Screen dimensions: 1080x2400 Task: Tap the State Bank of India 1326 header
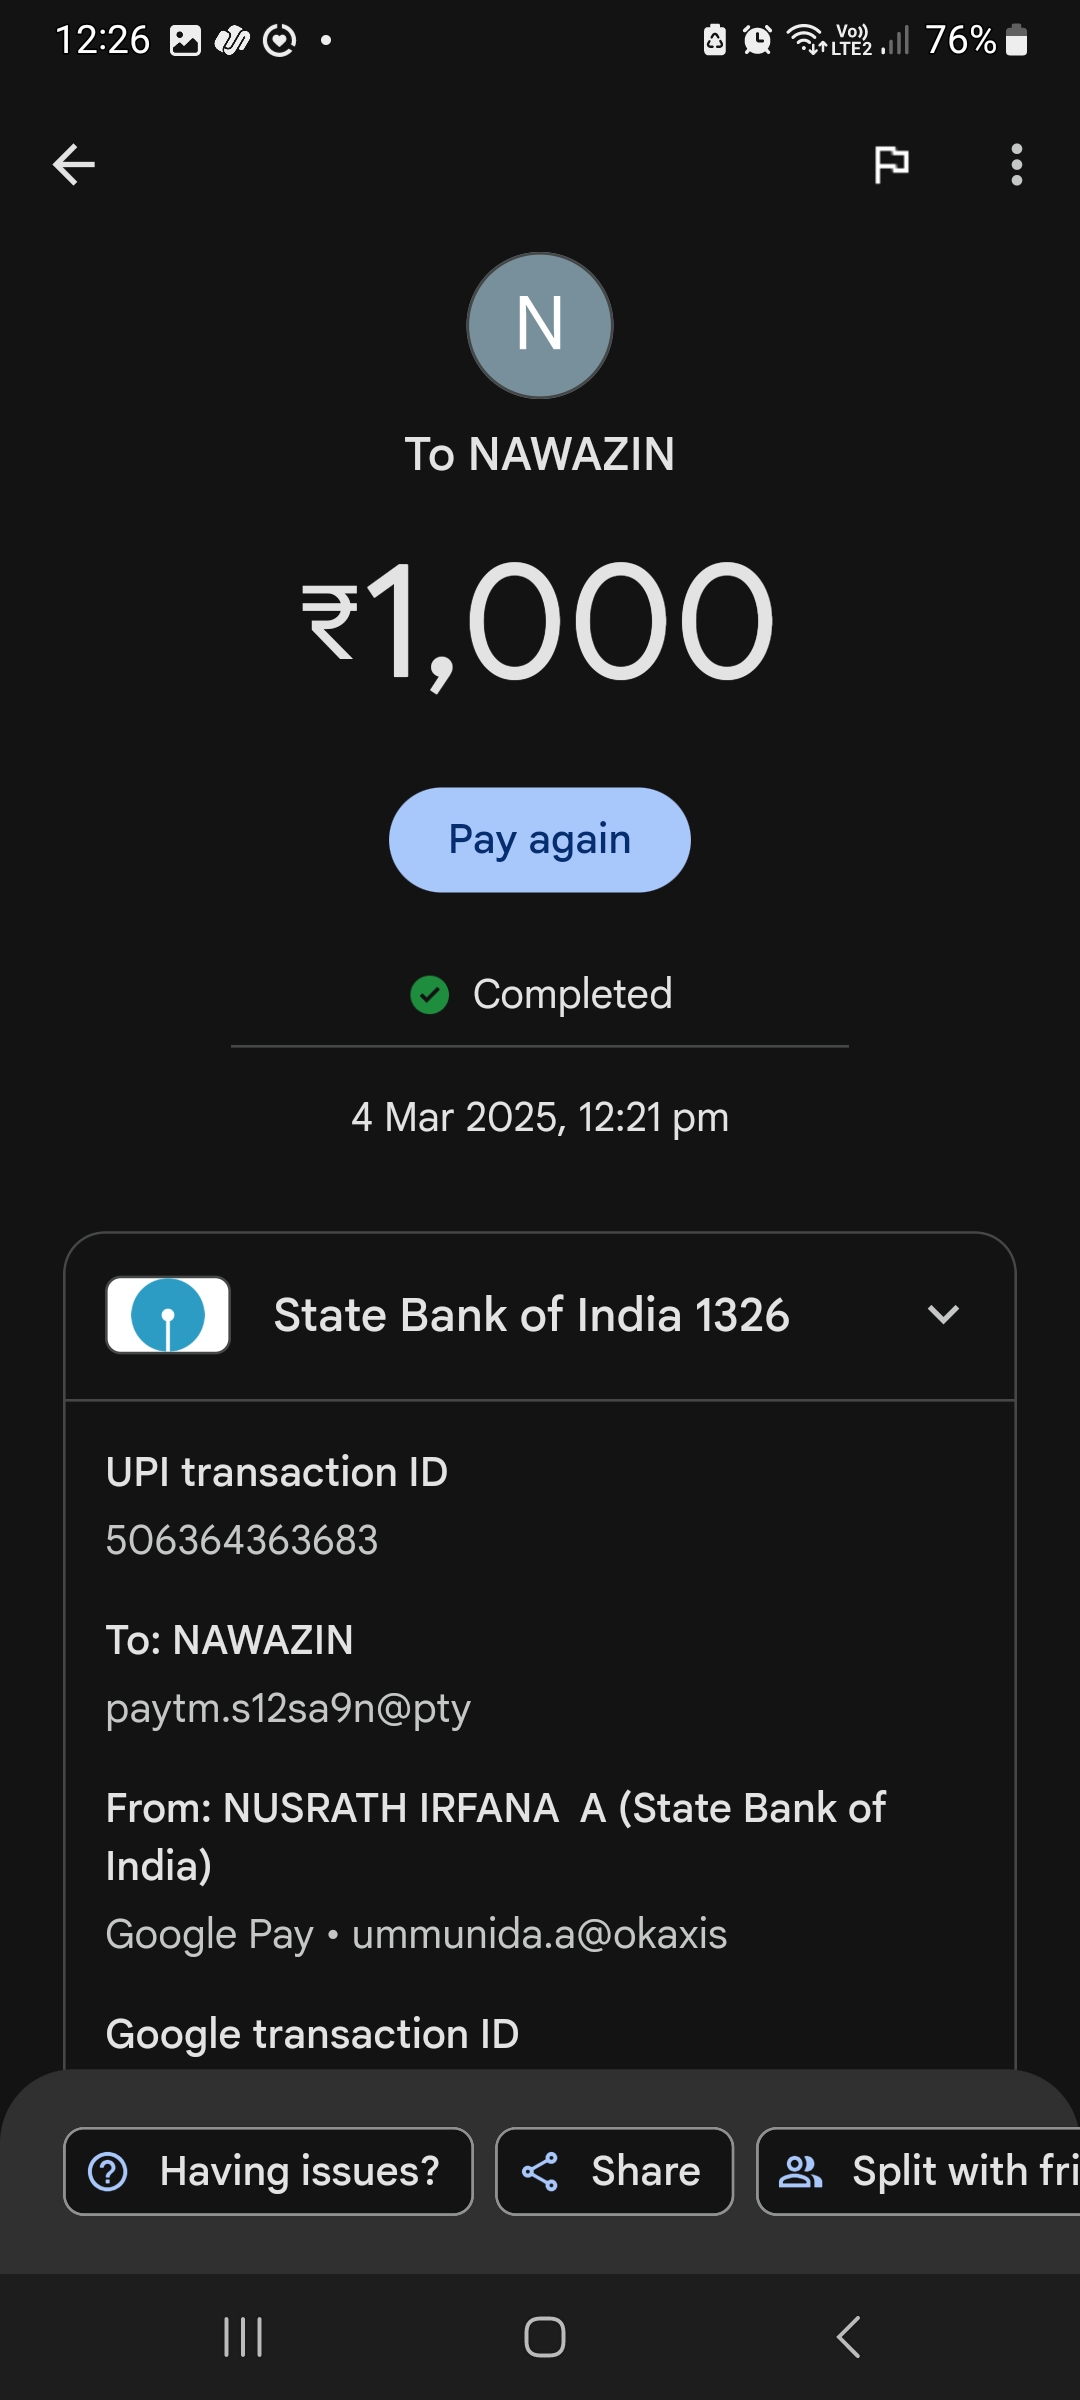click(532, 1315)
